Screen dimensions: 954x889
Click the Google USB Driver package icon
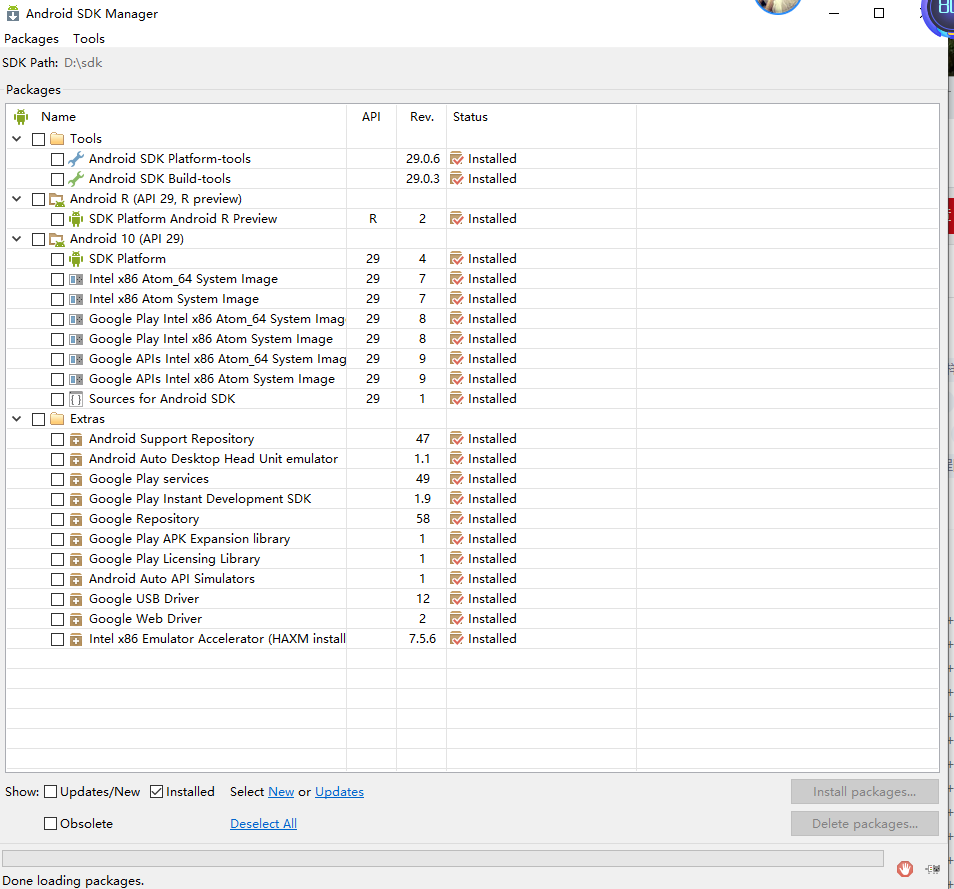click(x=76, y=600)
